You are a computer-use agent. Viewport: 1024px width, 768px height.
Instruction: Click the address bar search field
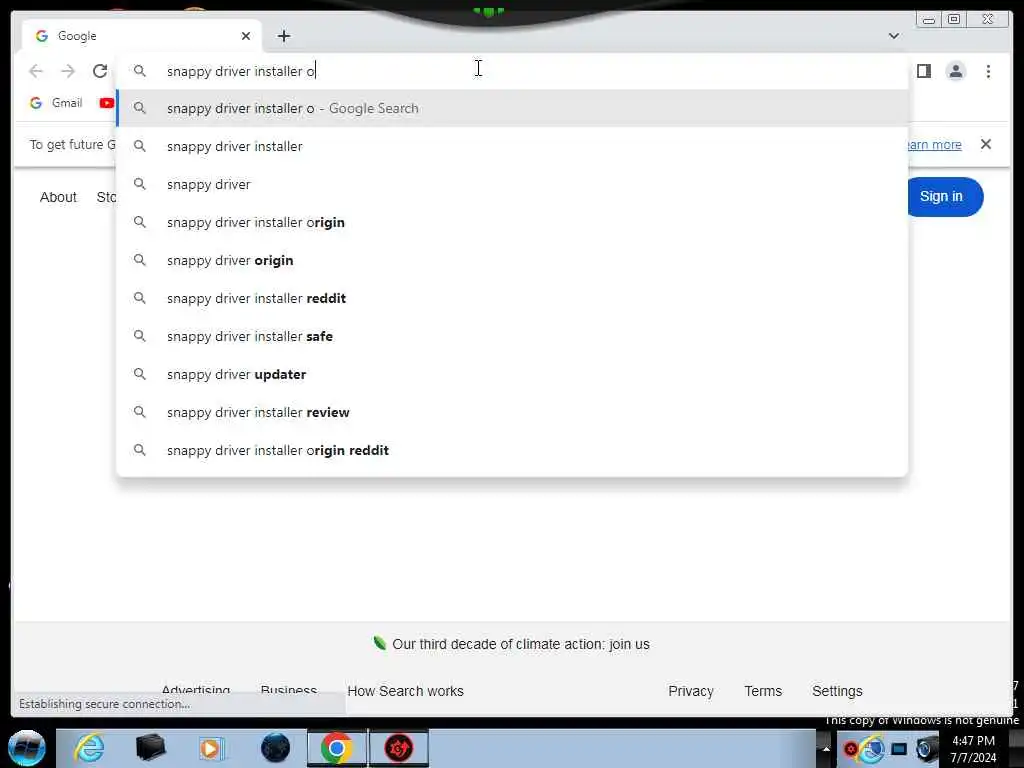[x=512, y=71]
